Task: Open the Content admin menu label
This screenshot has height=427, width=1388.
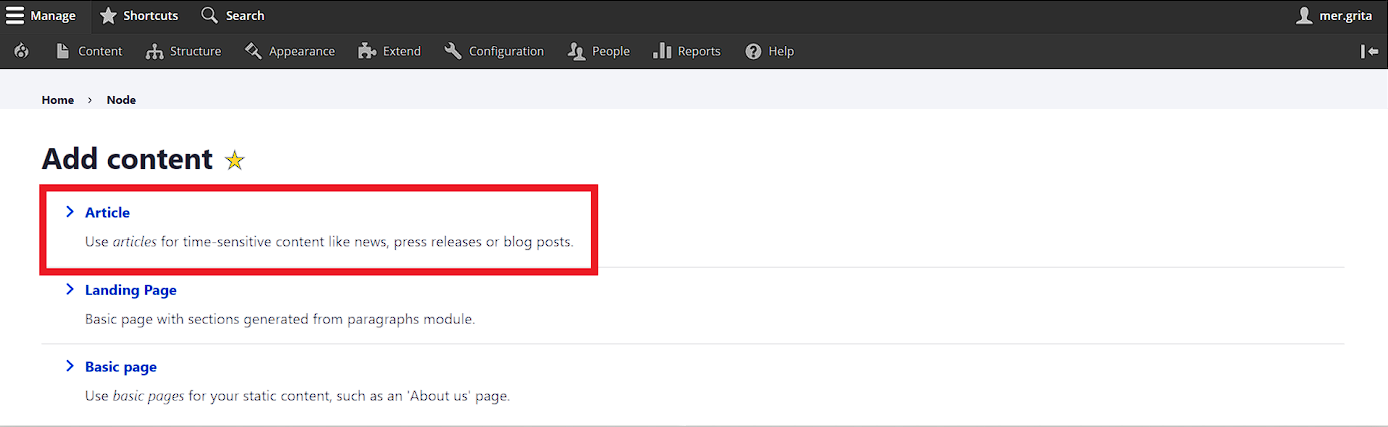Action: [x=100, y=51]
